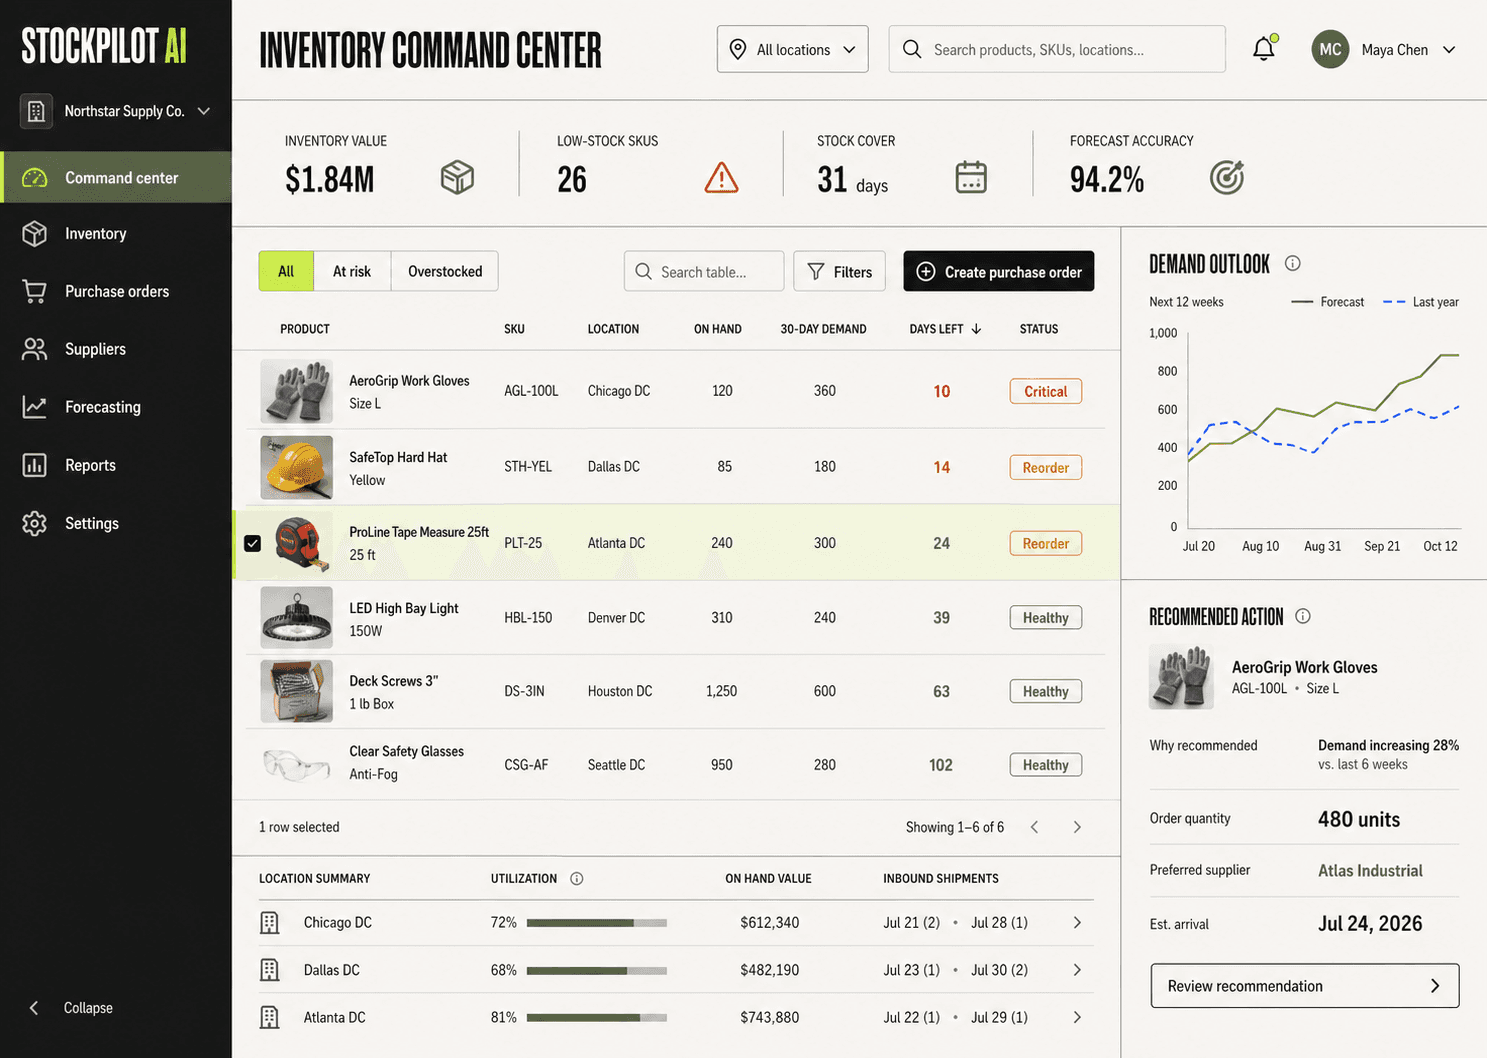The width and height of the screenshot is (1487, 1058).
Task: Click the Clear Safety Glasses thumbnail
Action: [x=297, y=765]
